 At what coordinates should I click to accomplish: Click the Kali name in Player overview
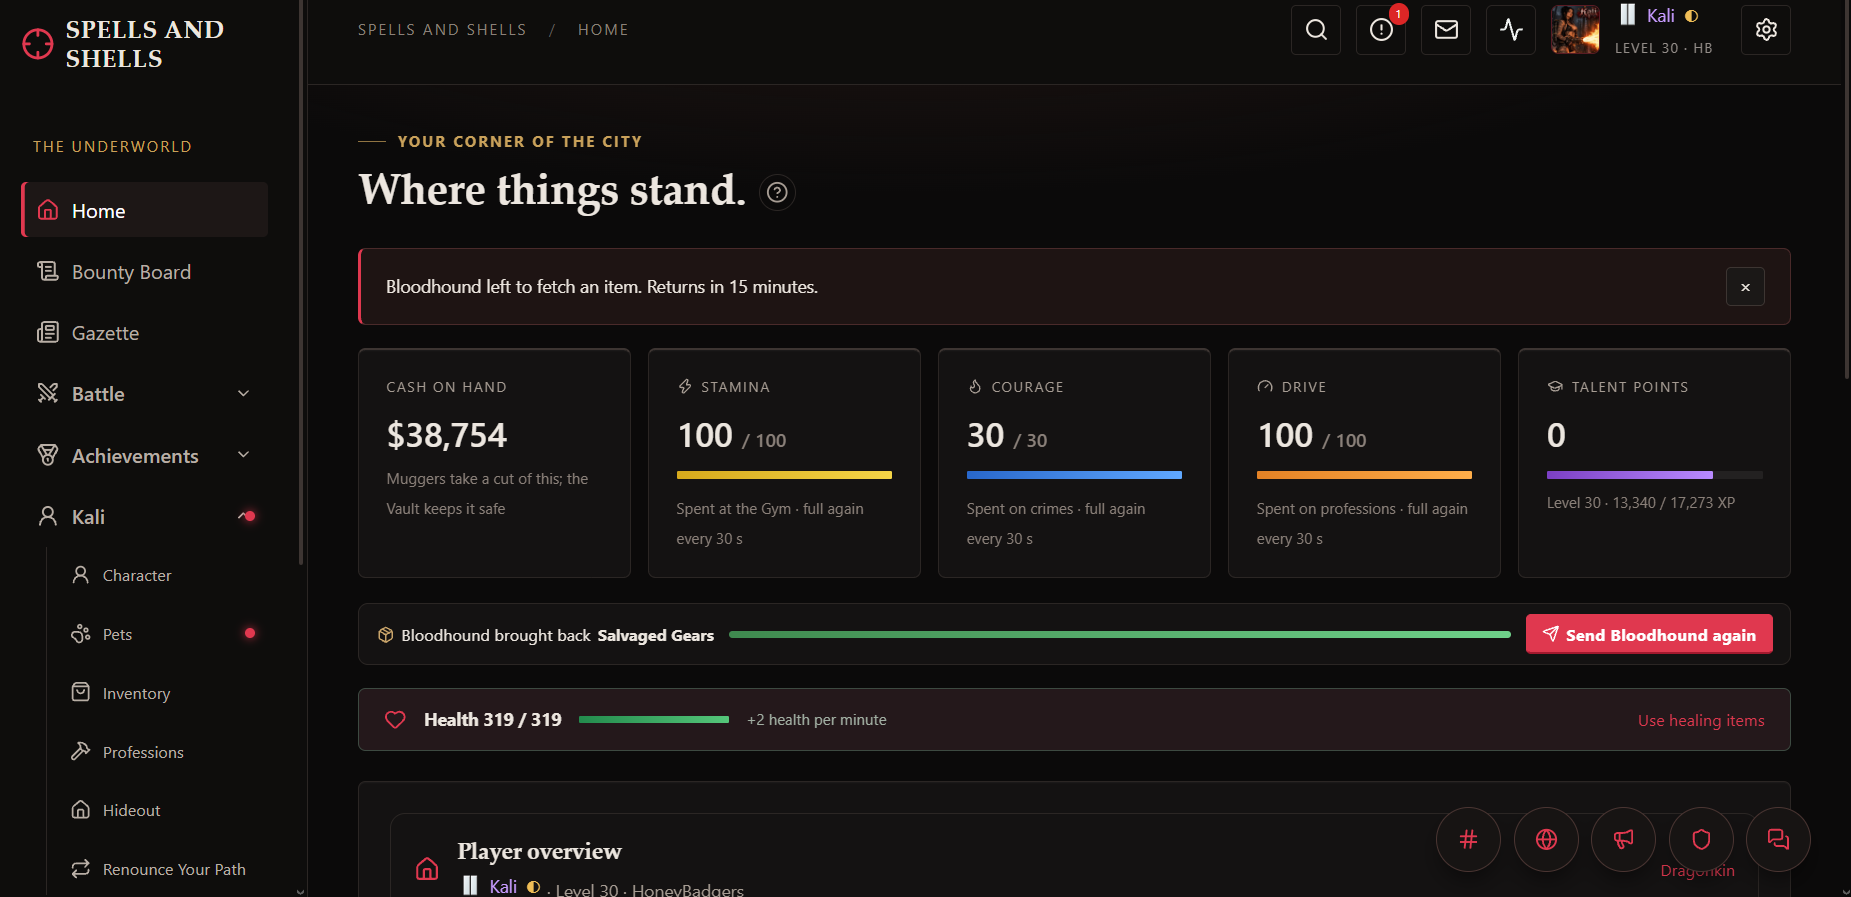pyautogui.click(x=503, y=887)
